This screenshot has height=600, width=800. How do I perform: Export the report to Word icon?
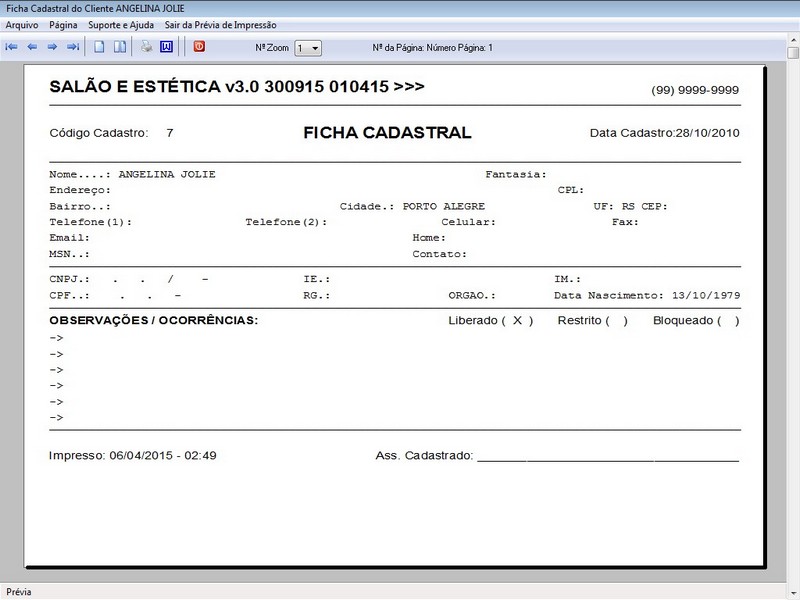tap(166, 47)
